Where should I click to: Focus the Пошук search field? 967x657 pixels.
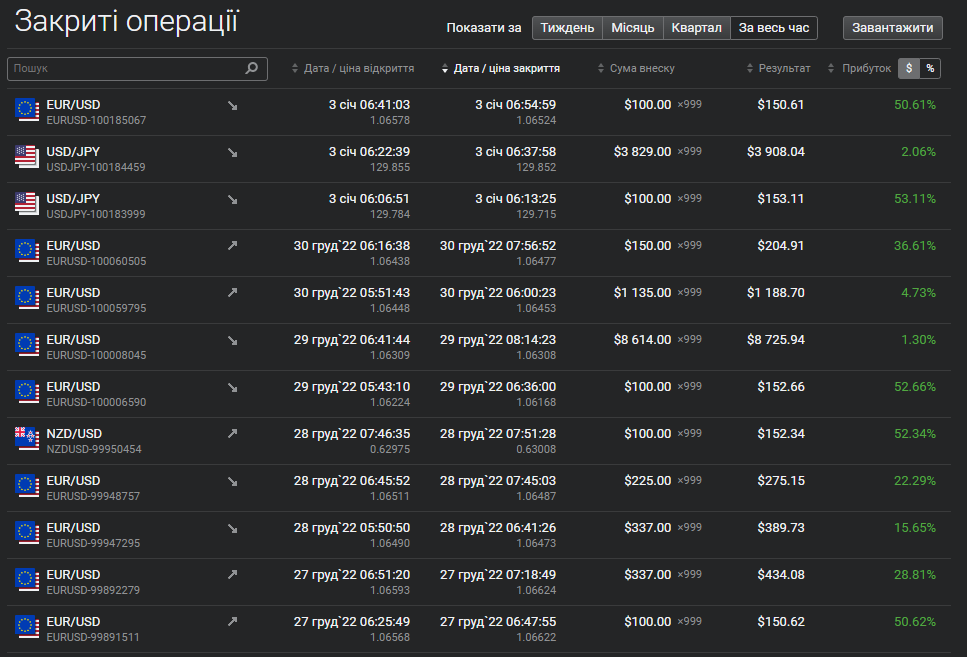(x=125, y=69)
